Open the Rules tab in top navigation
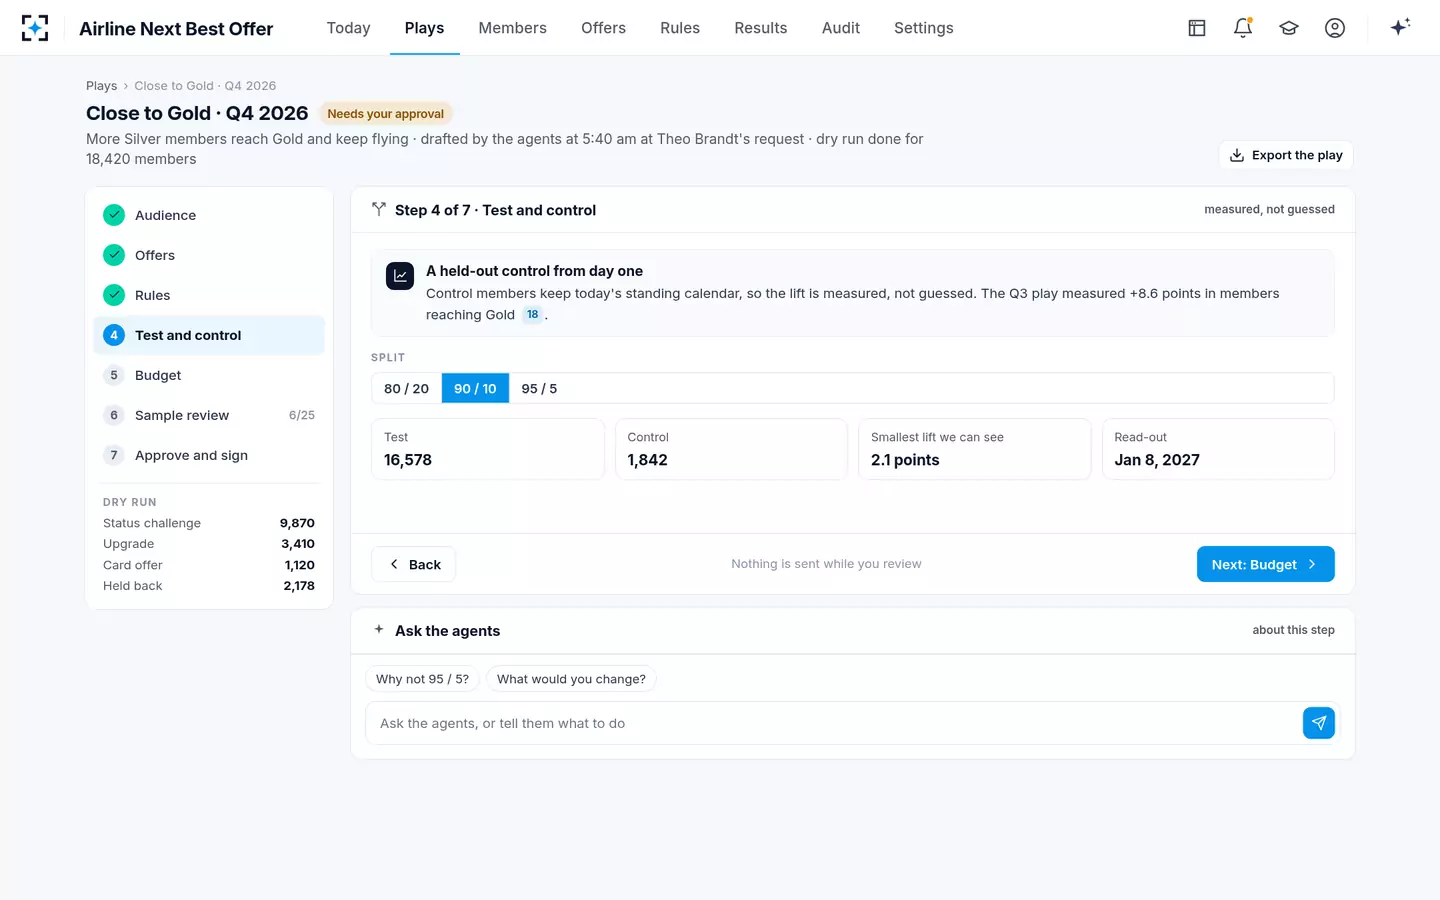 (x=680, y=28)
